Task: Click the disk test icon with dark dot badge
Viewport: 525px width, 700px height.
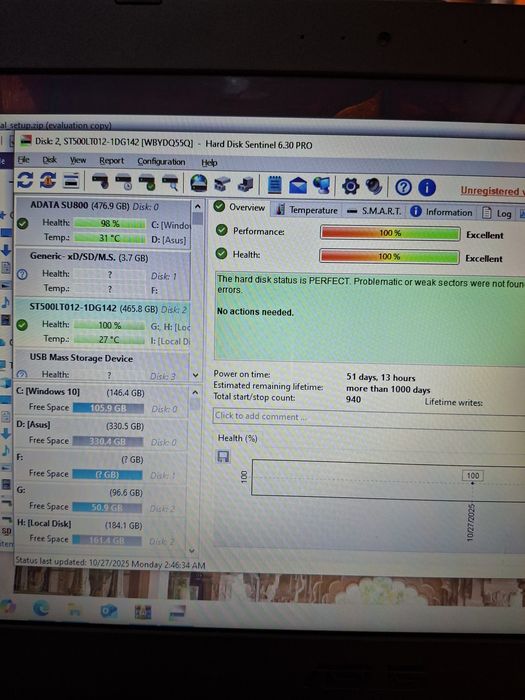Action: pyautogui.click(x=100, y=182)
